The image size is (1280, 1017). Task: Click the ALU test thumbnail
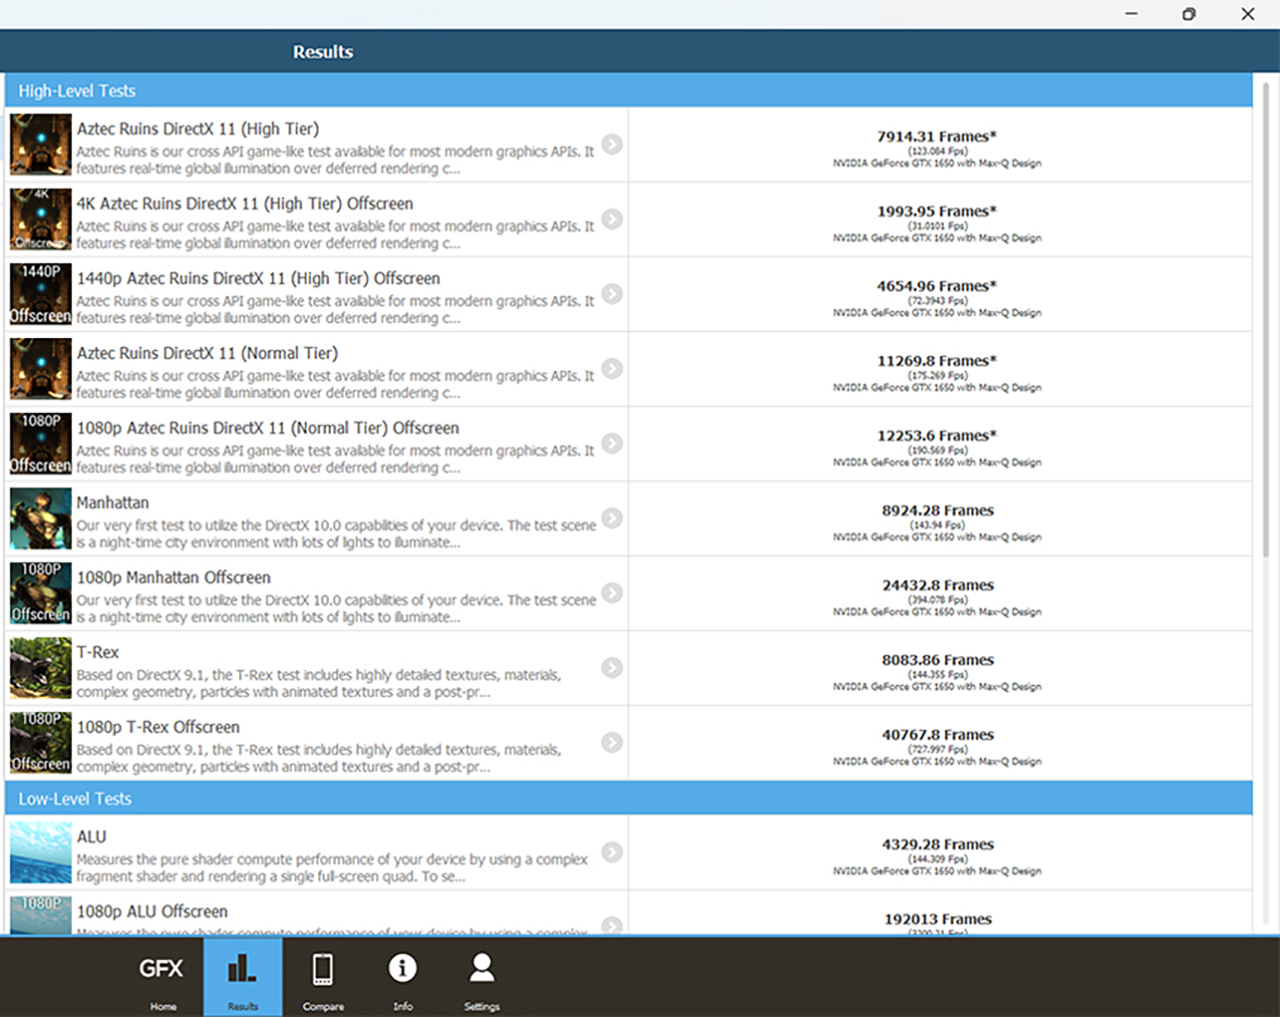click(x=40, y=853)
